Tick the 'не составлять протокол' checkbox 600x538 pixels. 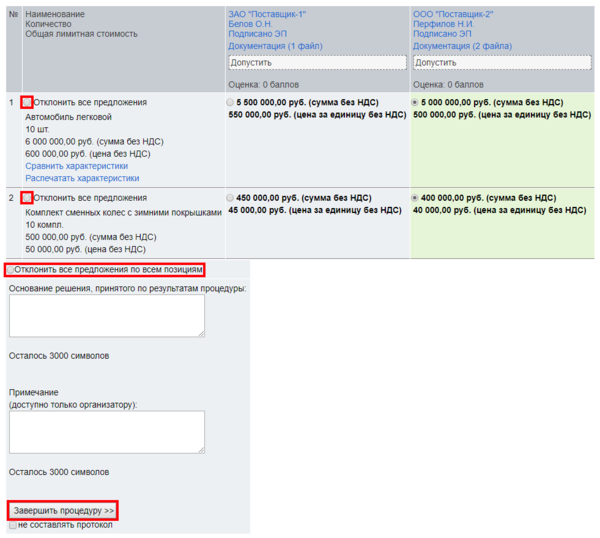(12, 524)
